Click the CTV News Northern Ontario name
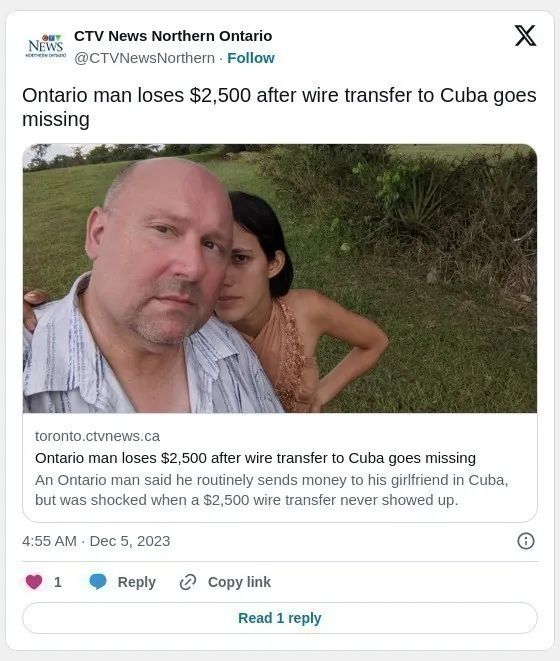 (173, 36)
